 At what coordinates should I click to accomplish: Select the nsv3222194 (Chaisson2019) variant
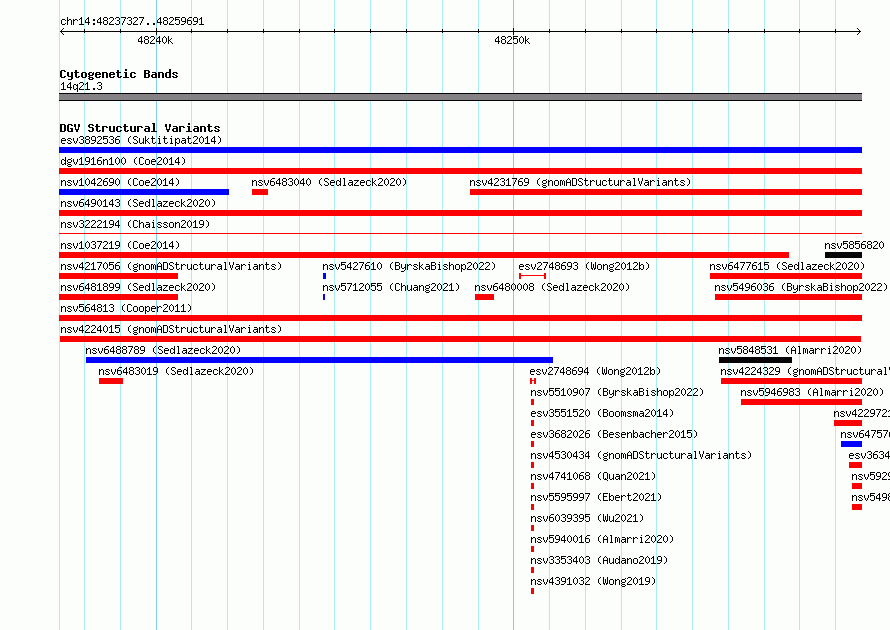(135, 224)
